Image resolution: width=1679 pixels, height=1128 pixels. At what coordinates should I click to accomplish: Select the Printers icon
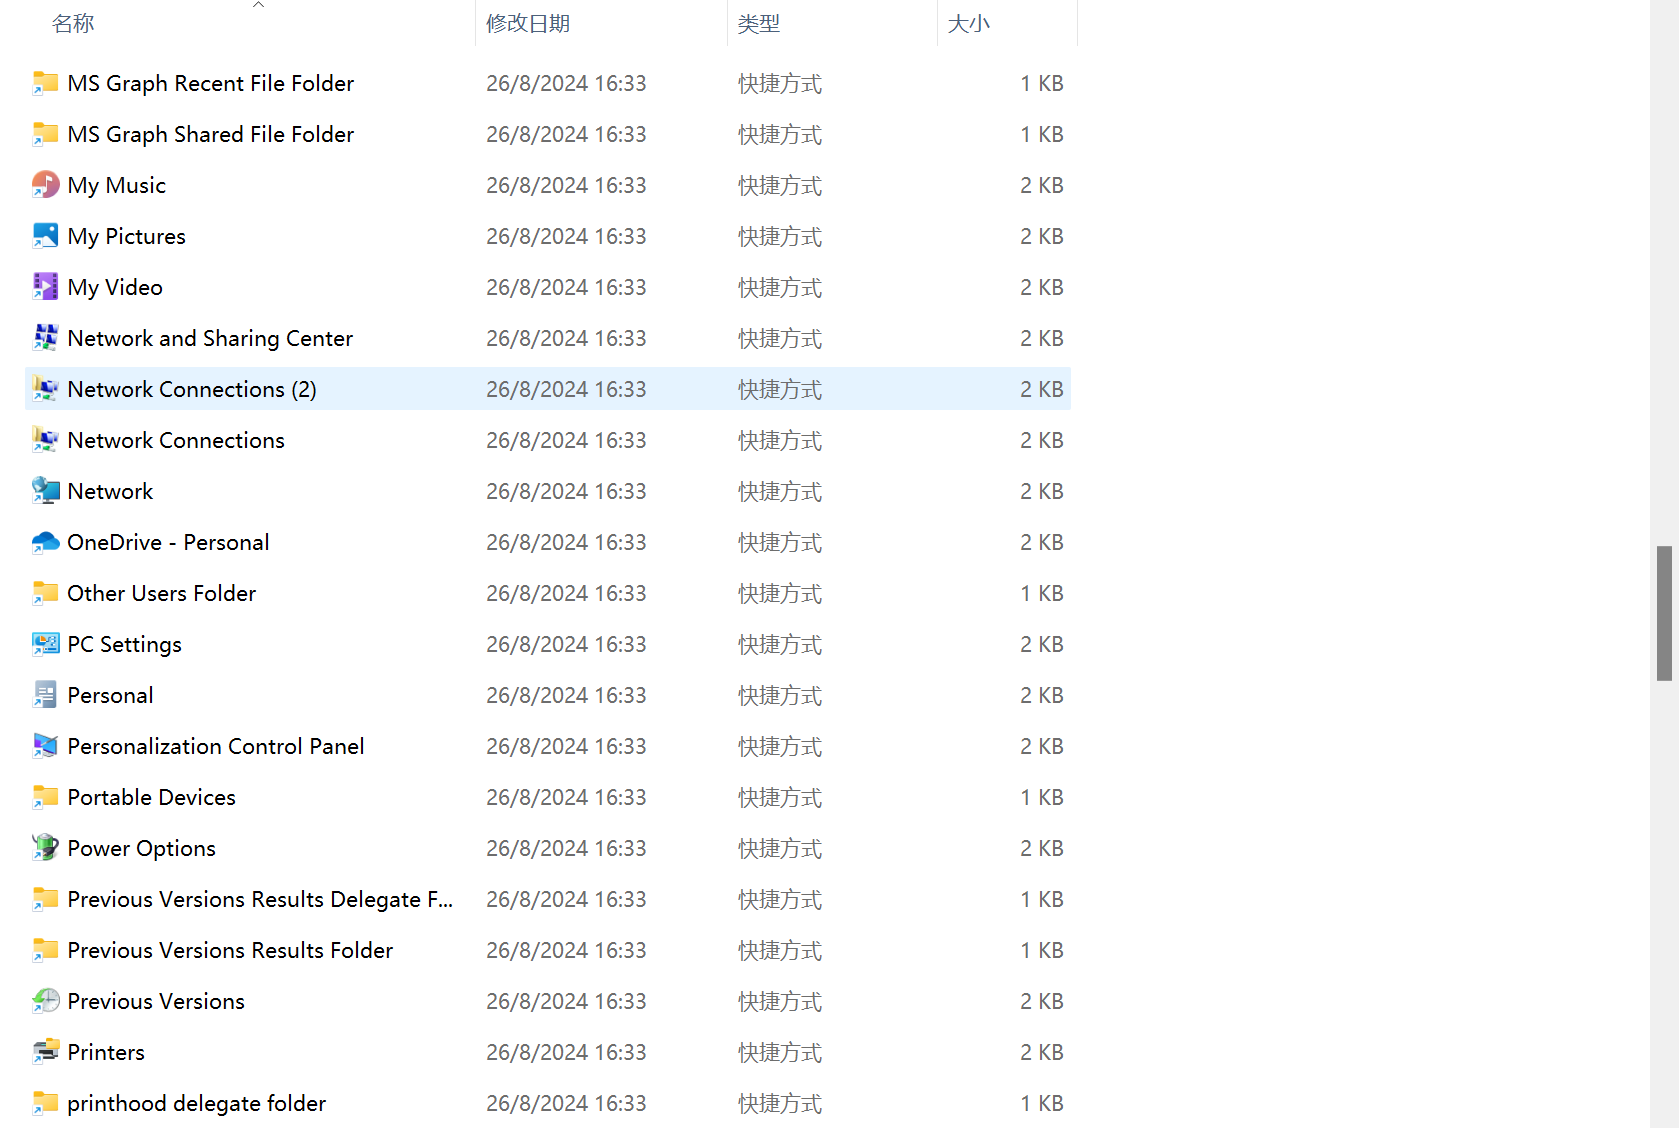tap(45, 1052)
